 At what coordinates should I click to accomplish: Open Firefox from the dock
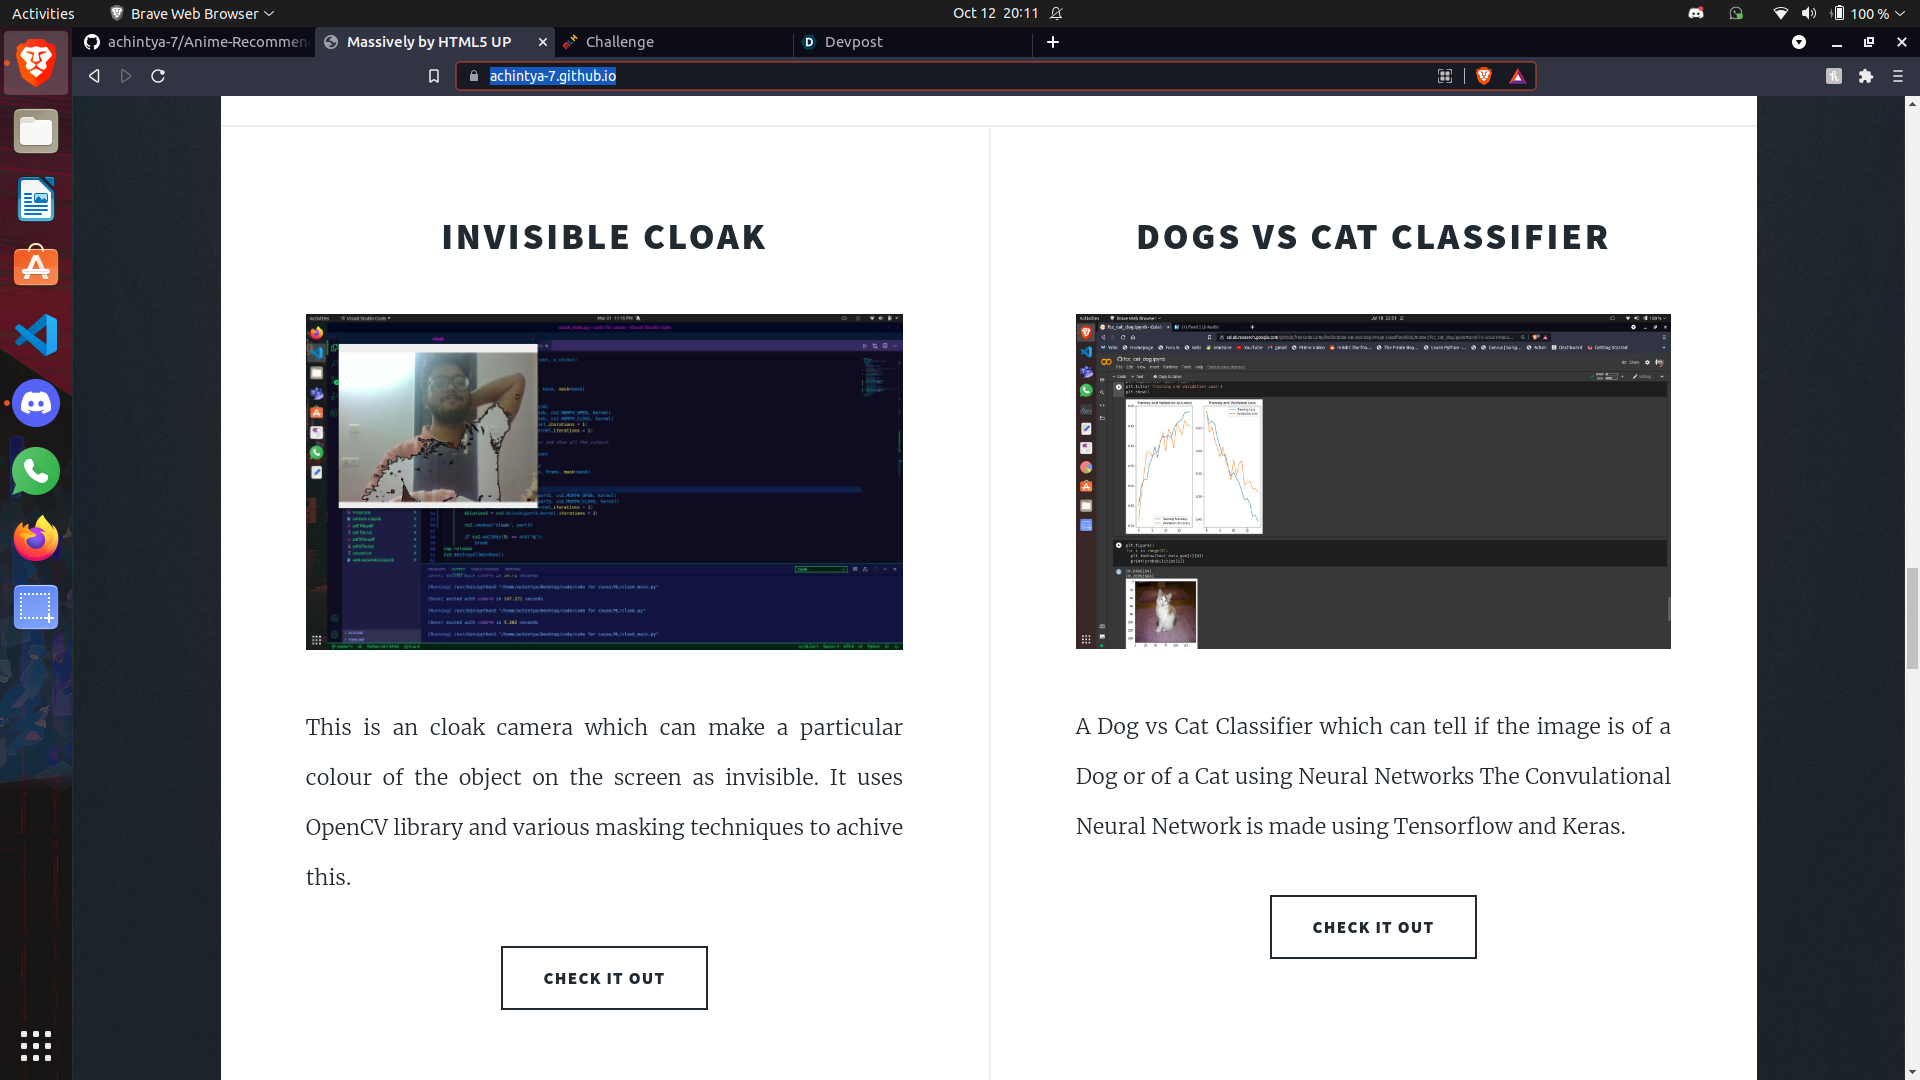36,539
